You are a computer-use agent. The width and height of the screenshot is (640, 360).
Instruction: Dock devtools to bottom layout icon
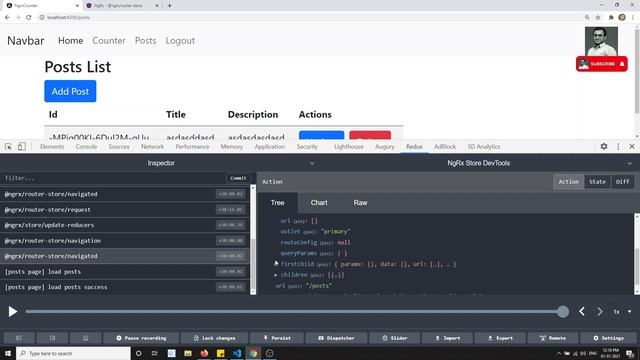tap(85, 338)
